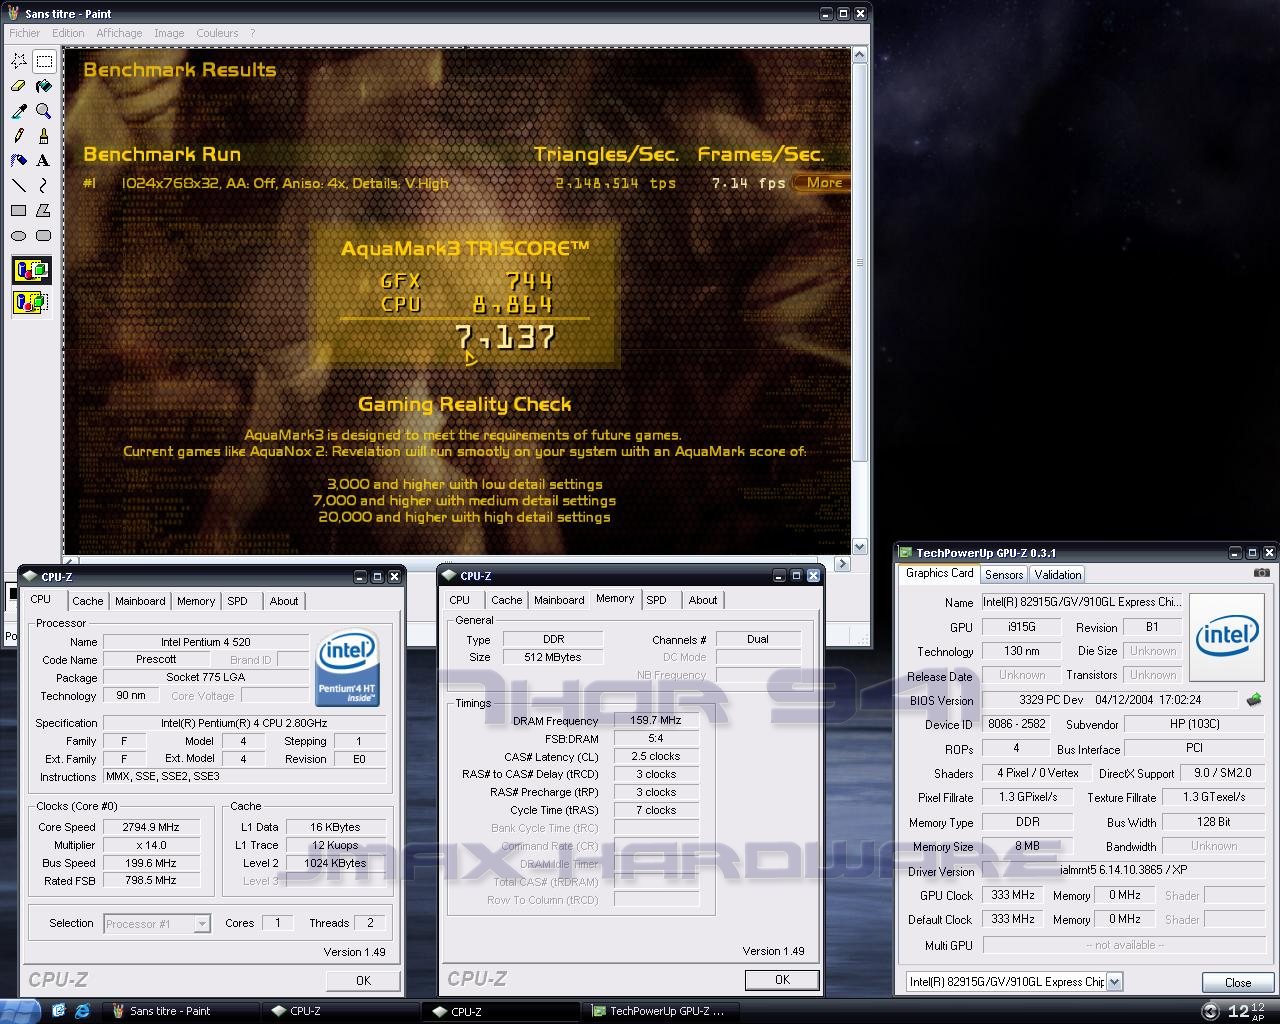The height and width of the screenshot is (1024, 1280).
Task: Open Cache tab in Memory CPU-Z window
Action: click(506, 600)
